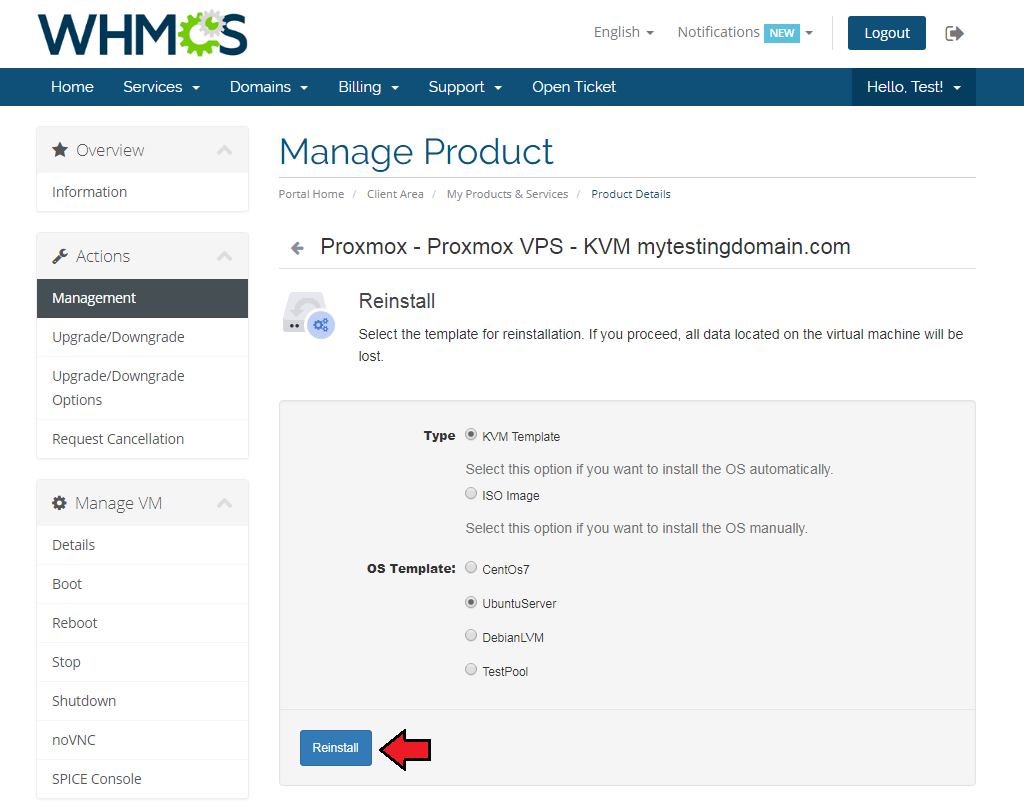This screenshot has width=1024, height=811.
Task: Open Details in Manage VM panel
Action: coord(142,545)
